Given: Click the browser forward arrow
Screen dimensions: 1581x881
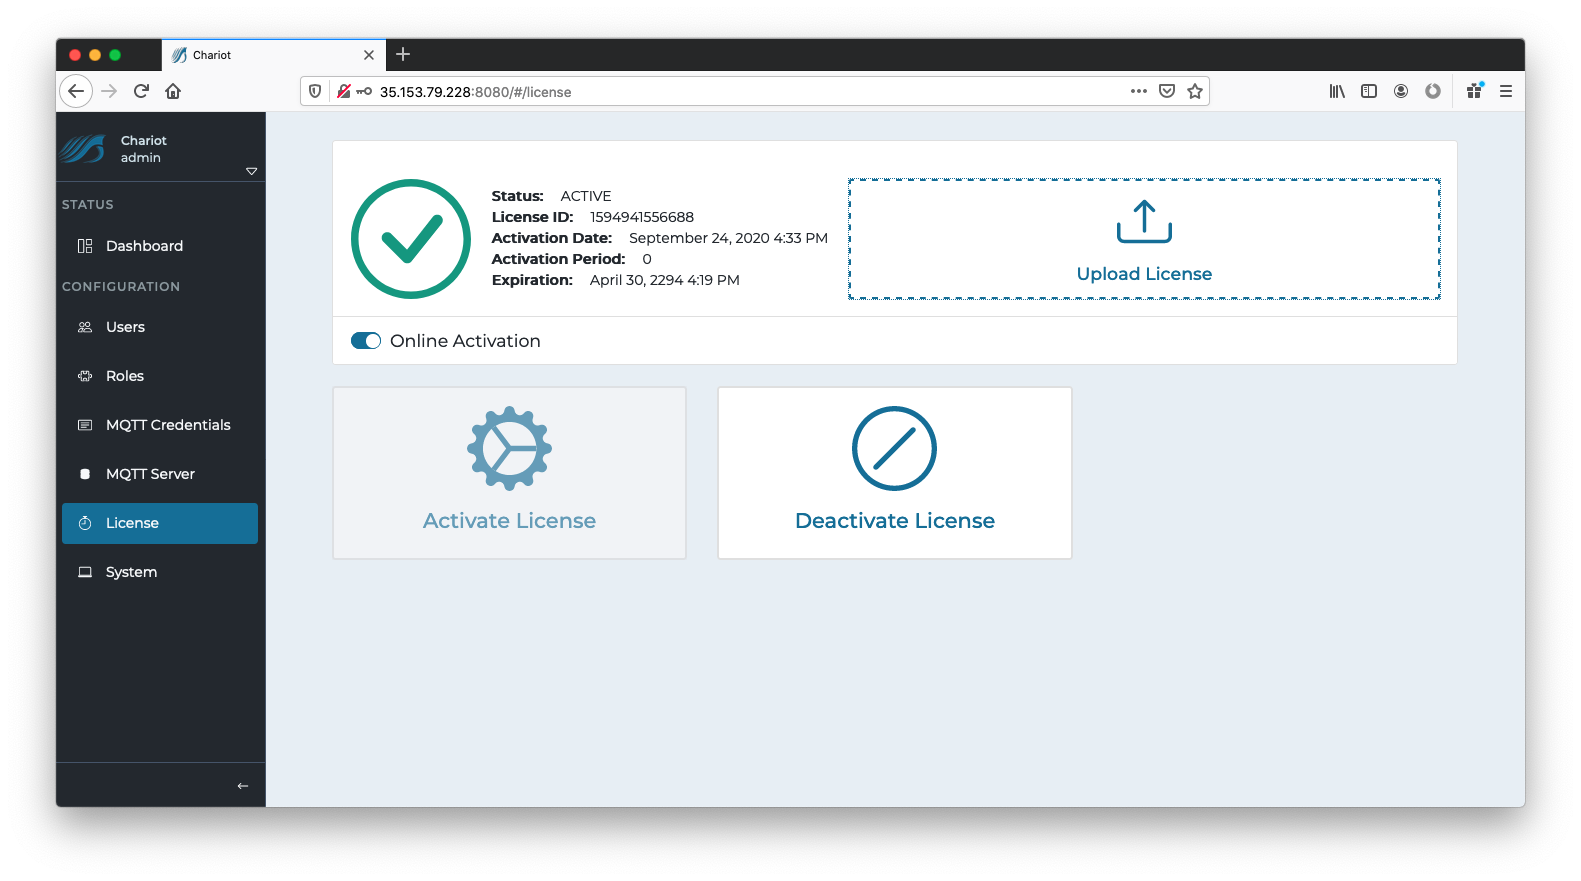Looking at the screenshot, I should pos(109,91).
